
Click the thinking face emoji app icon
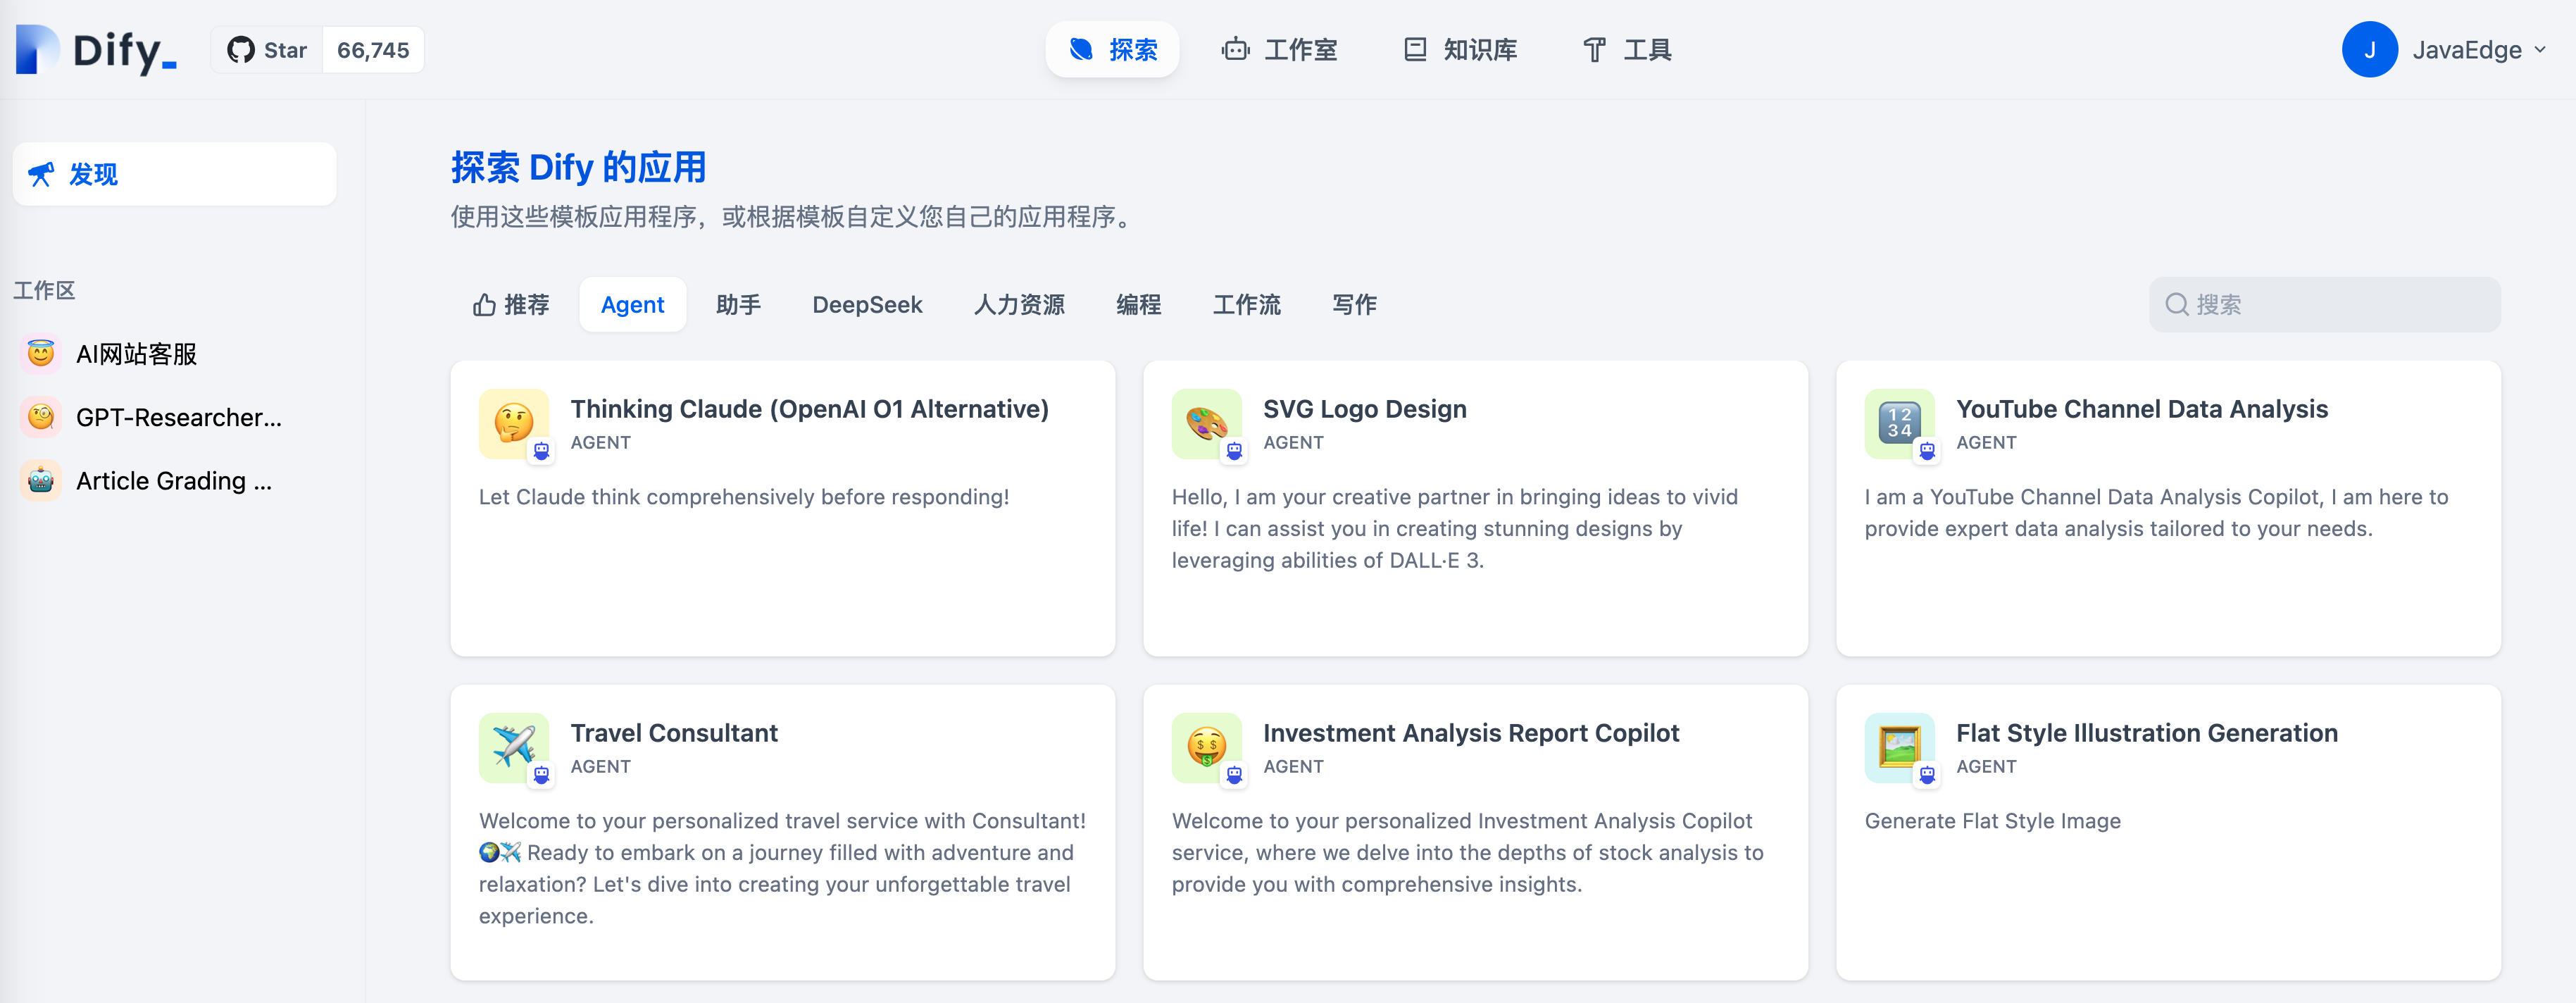[x=513, y=423]
